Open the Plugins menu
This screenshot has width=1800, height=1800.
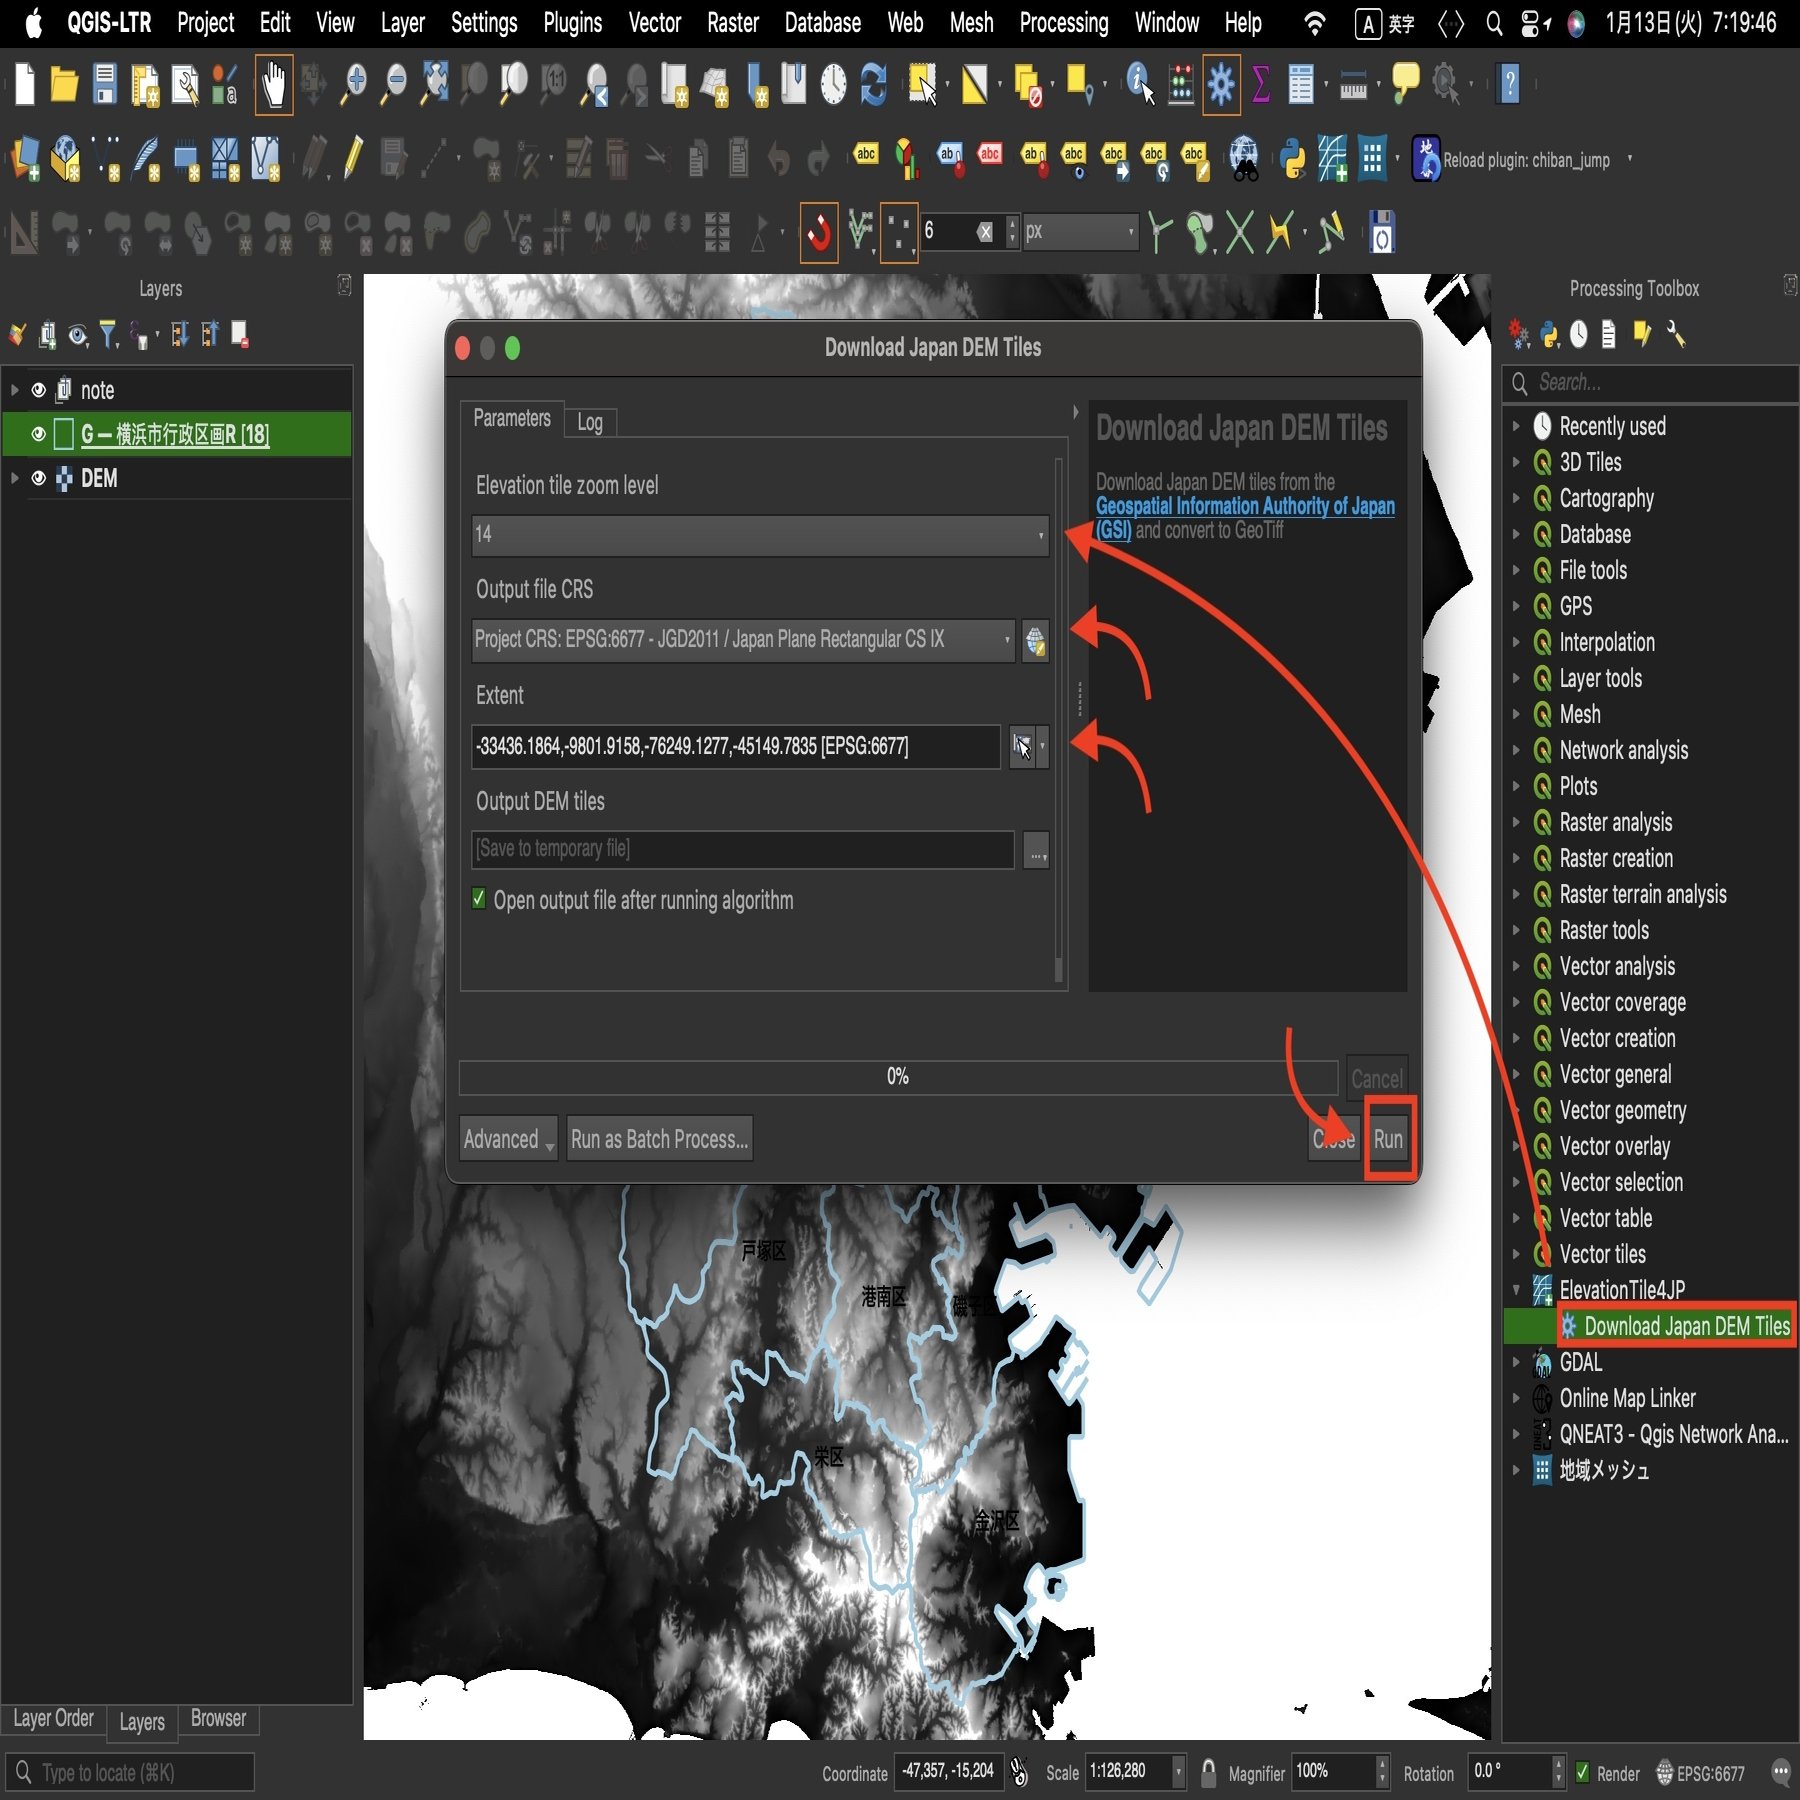(x=572, y=23)
